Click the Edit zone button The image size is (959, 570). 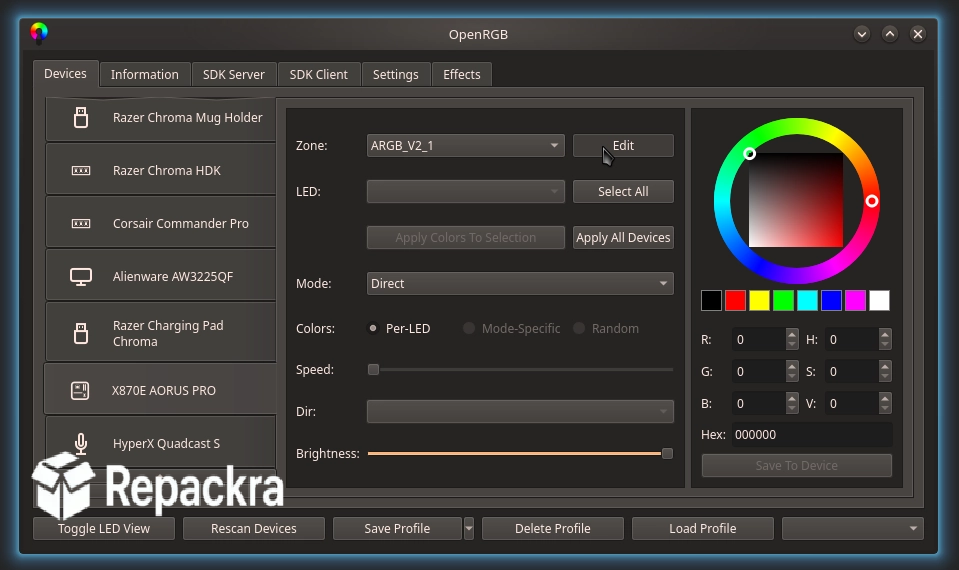click(x=623, y=146)
